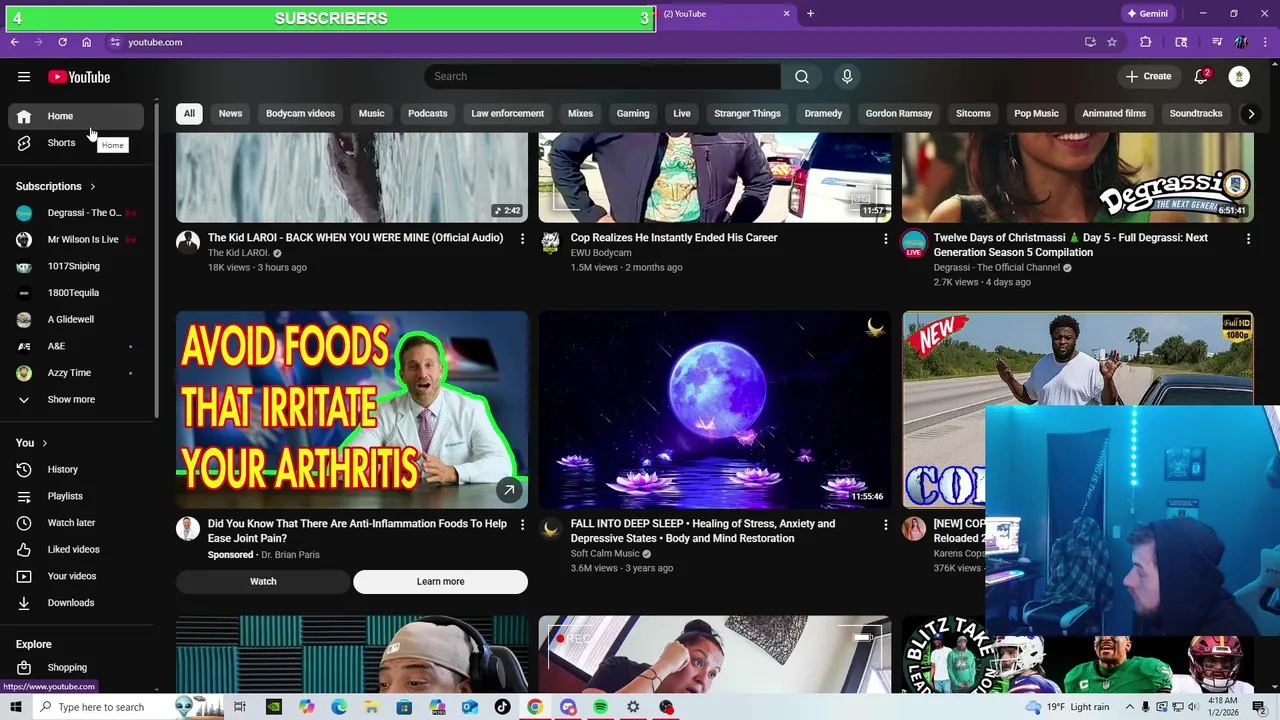Open History in the sidebar
Viewport: 1280px width, 720px height.
coord(76,469)
